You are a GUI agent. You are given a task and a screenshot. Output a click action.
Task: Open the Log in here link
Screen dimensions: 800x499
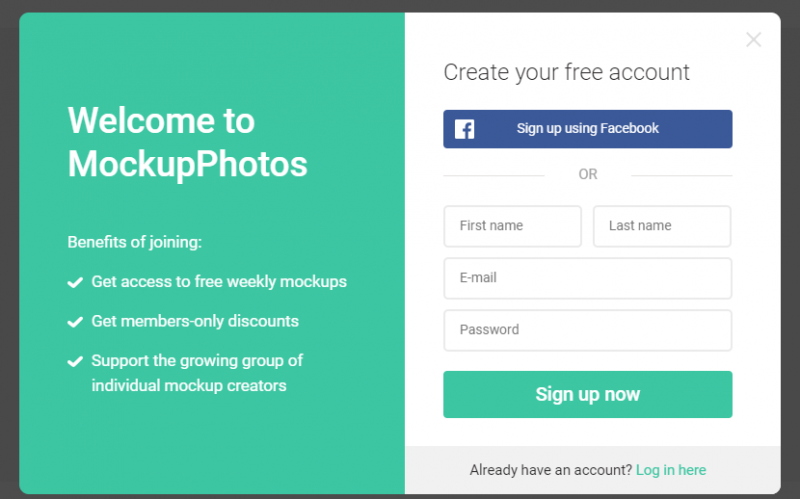point(670,470)
